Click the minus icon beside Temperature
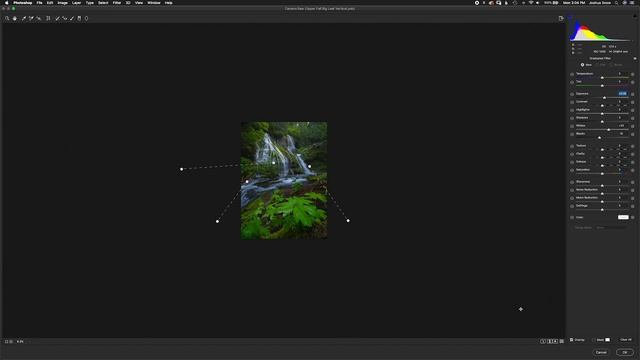This screenshot has height=360, width=640. pos(572,74)
